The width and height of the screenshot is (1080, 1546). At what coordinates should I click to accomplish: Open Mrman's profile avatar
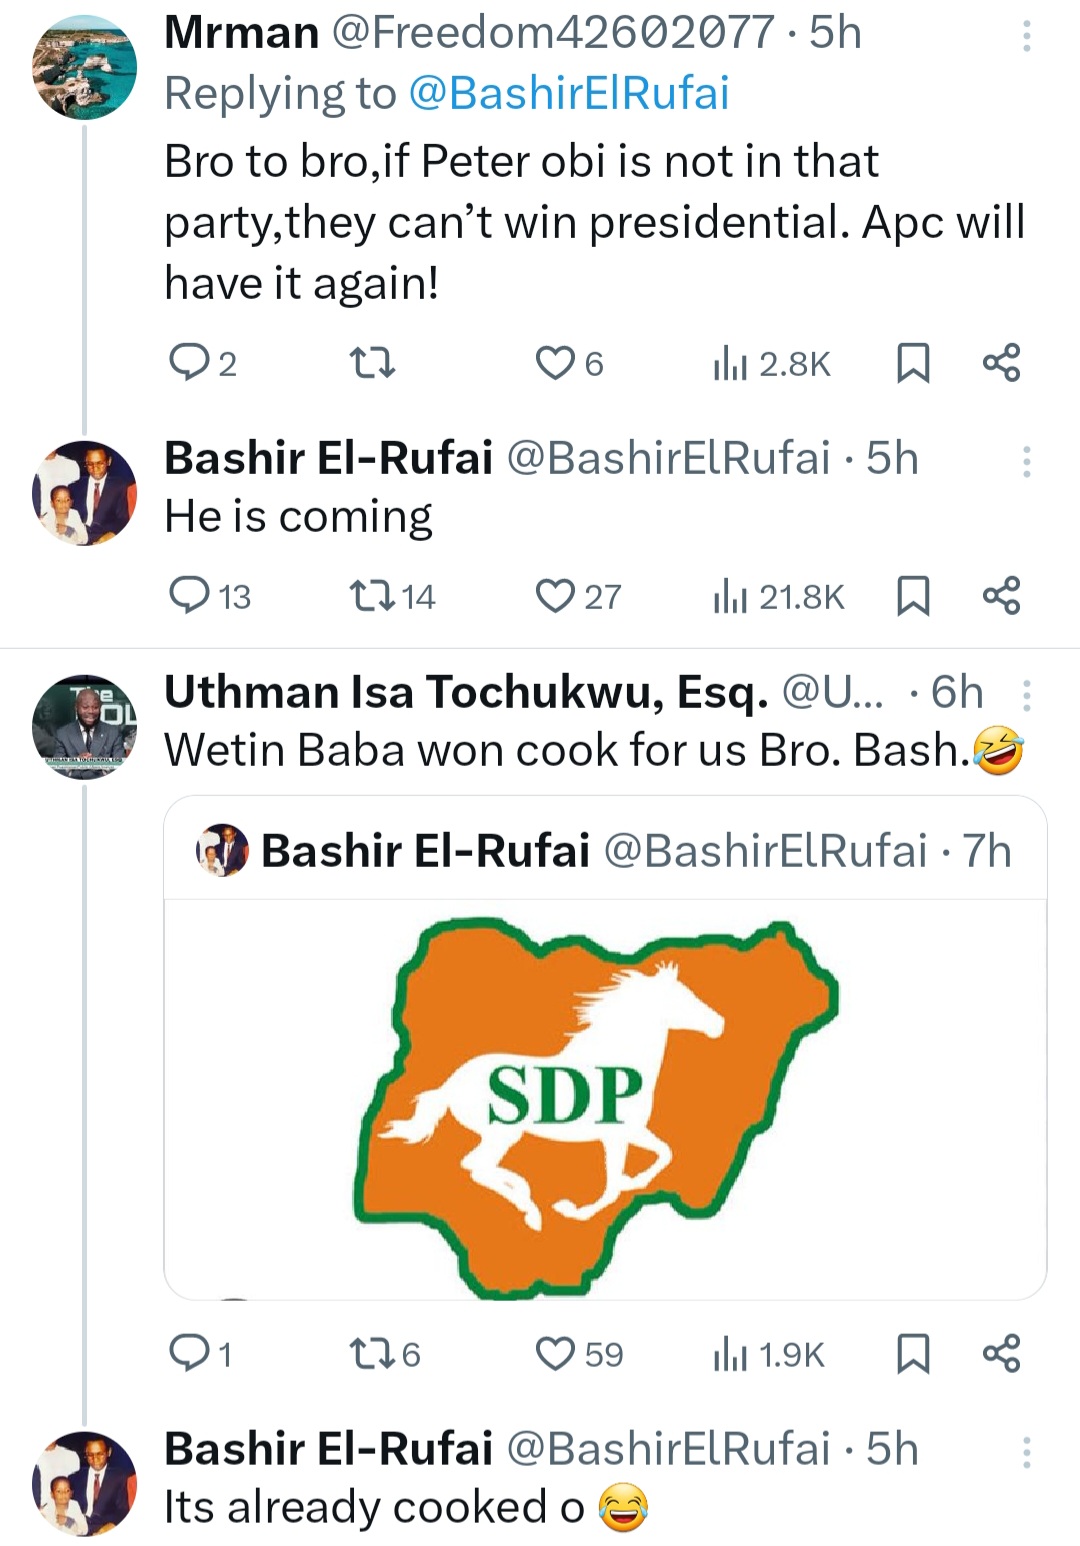click(84, 67)
